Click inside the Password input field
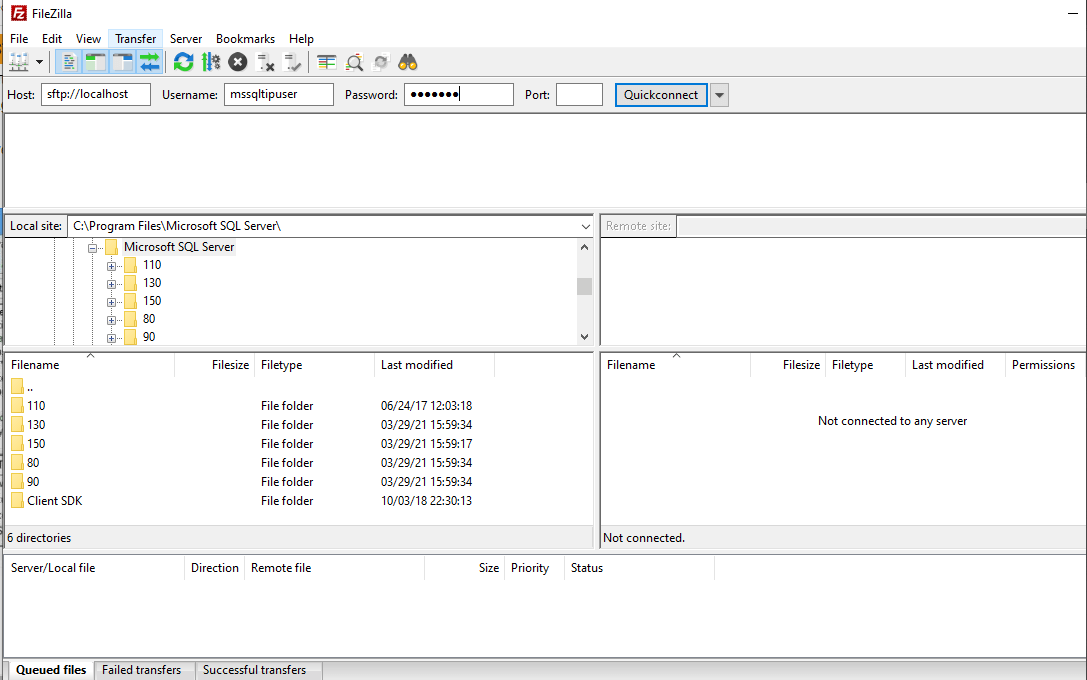Viewport: 1087px width, 680px height. [x=458, y=94]
